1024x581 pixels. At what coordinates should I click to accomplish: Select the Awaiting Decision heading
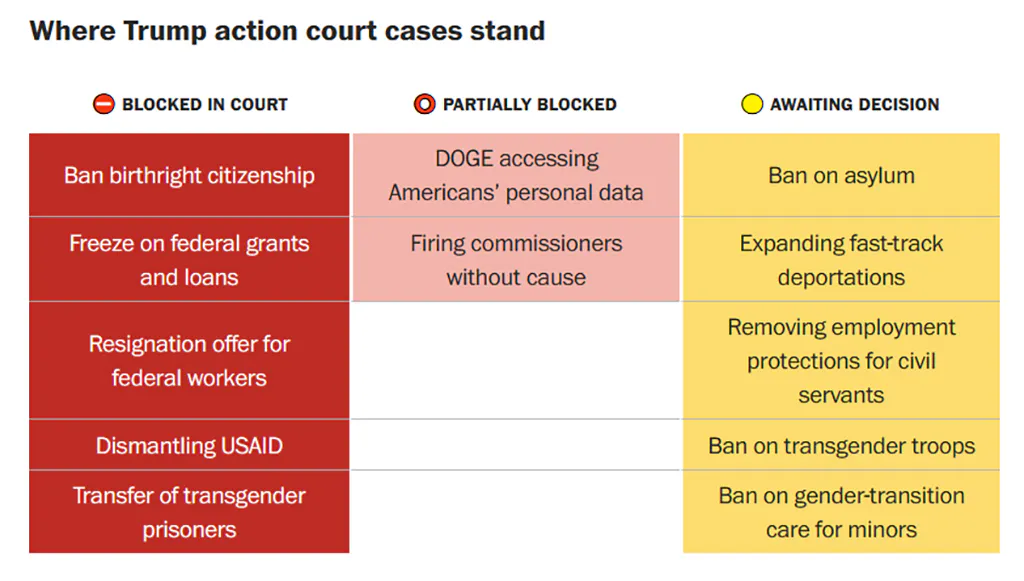tap(854, 104)
